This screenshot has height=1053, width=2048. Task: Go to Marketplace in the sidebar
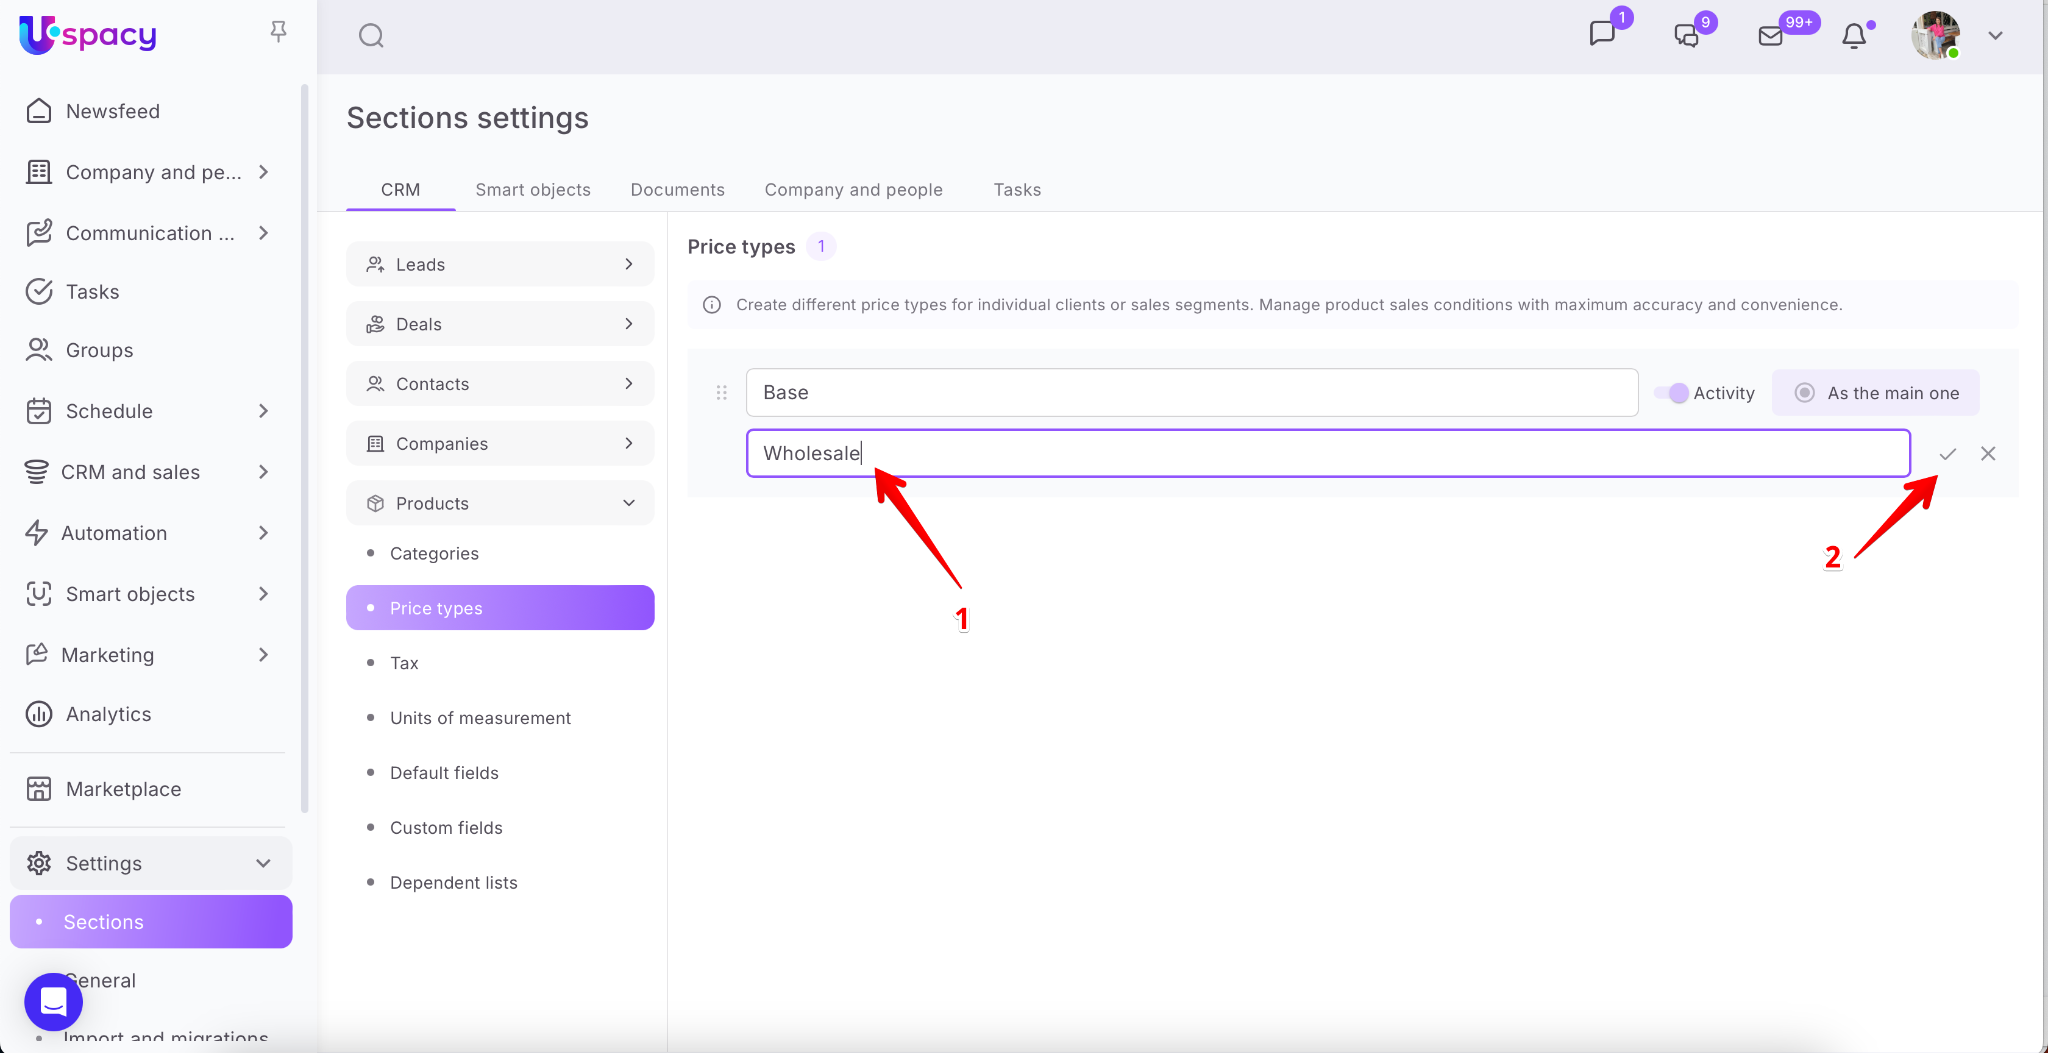[x=123, y=789]
